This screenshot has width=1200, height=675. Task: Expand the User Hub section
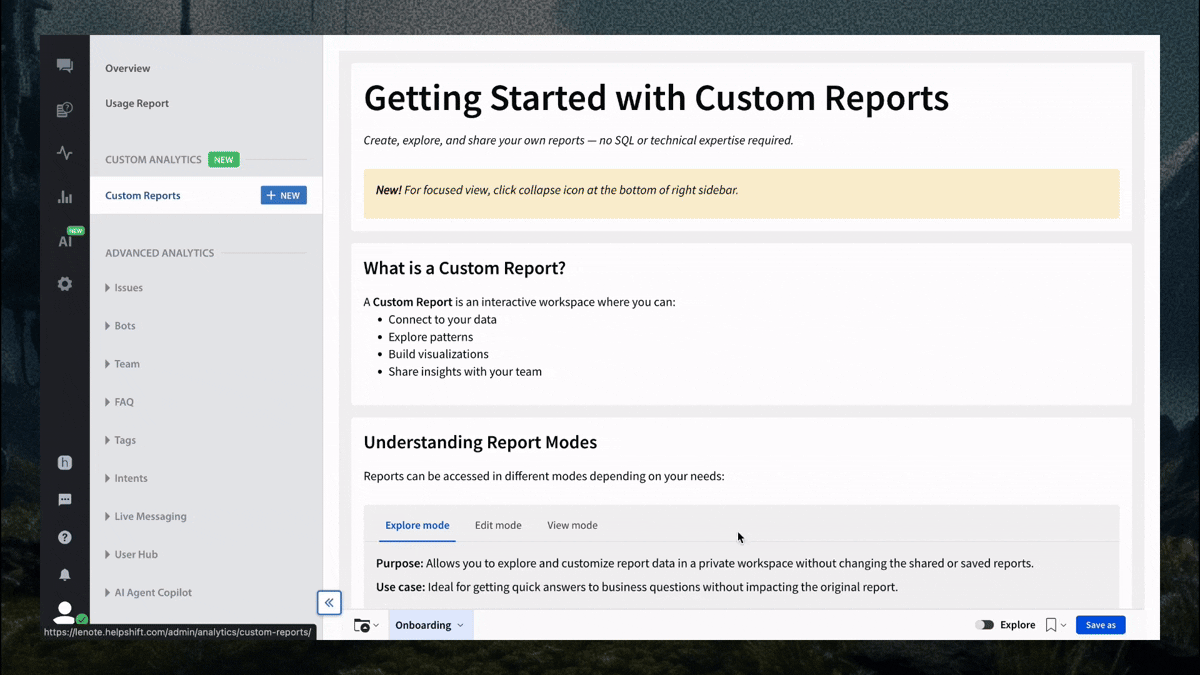point(131,554)
